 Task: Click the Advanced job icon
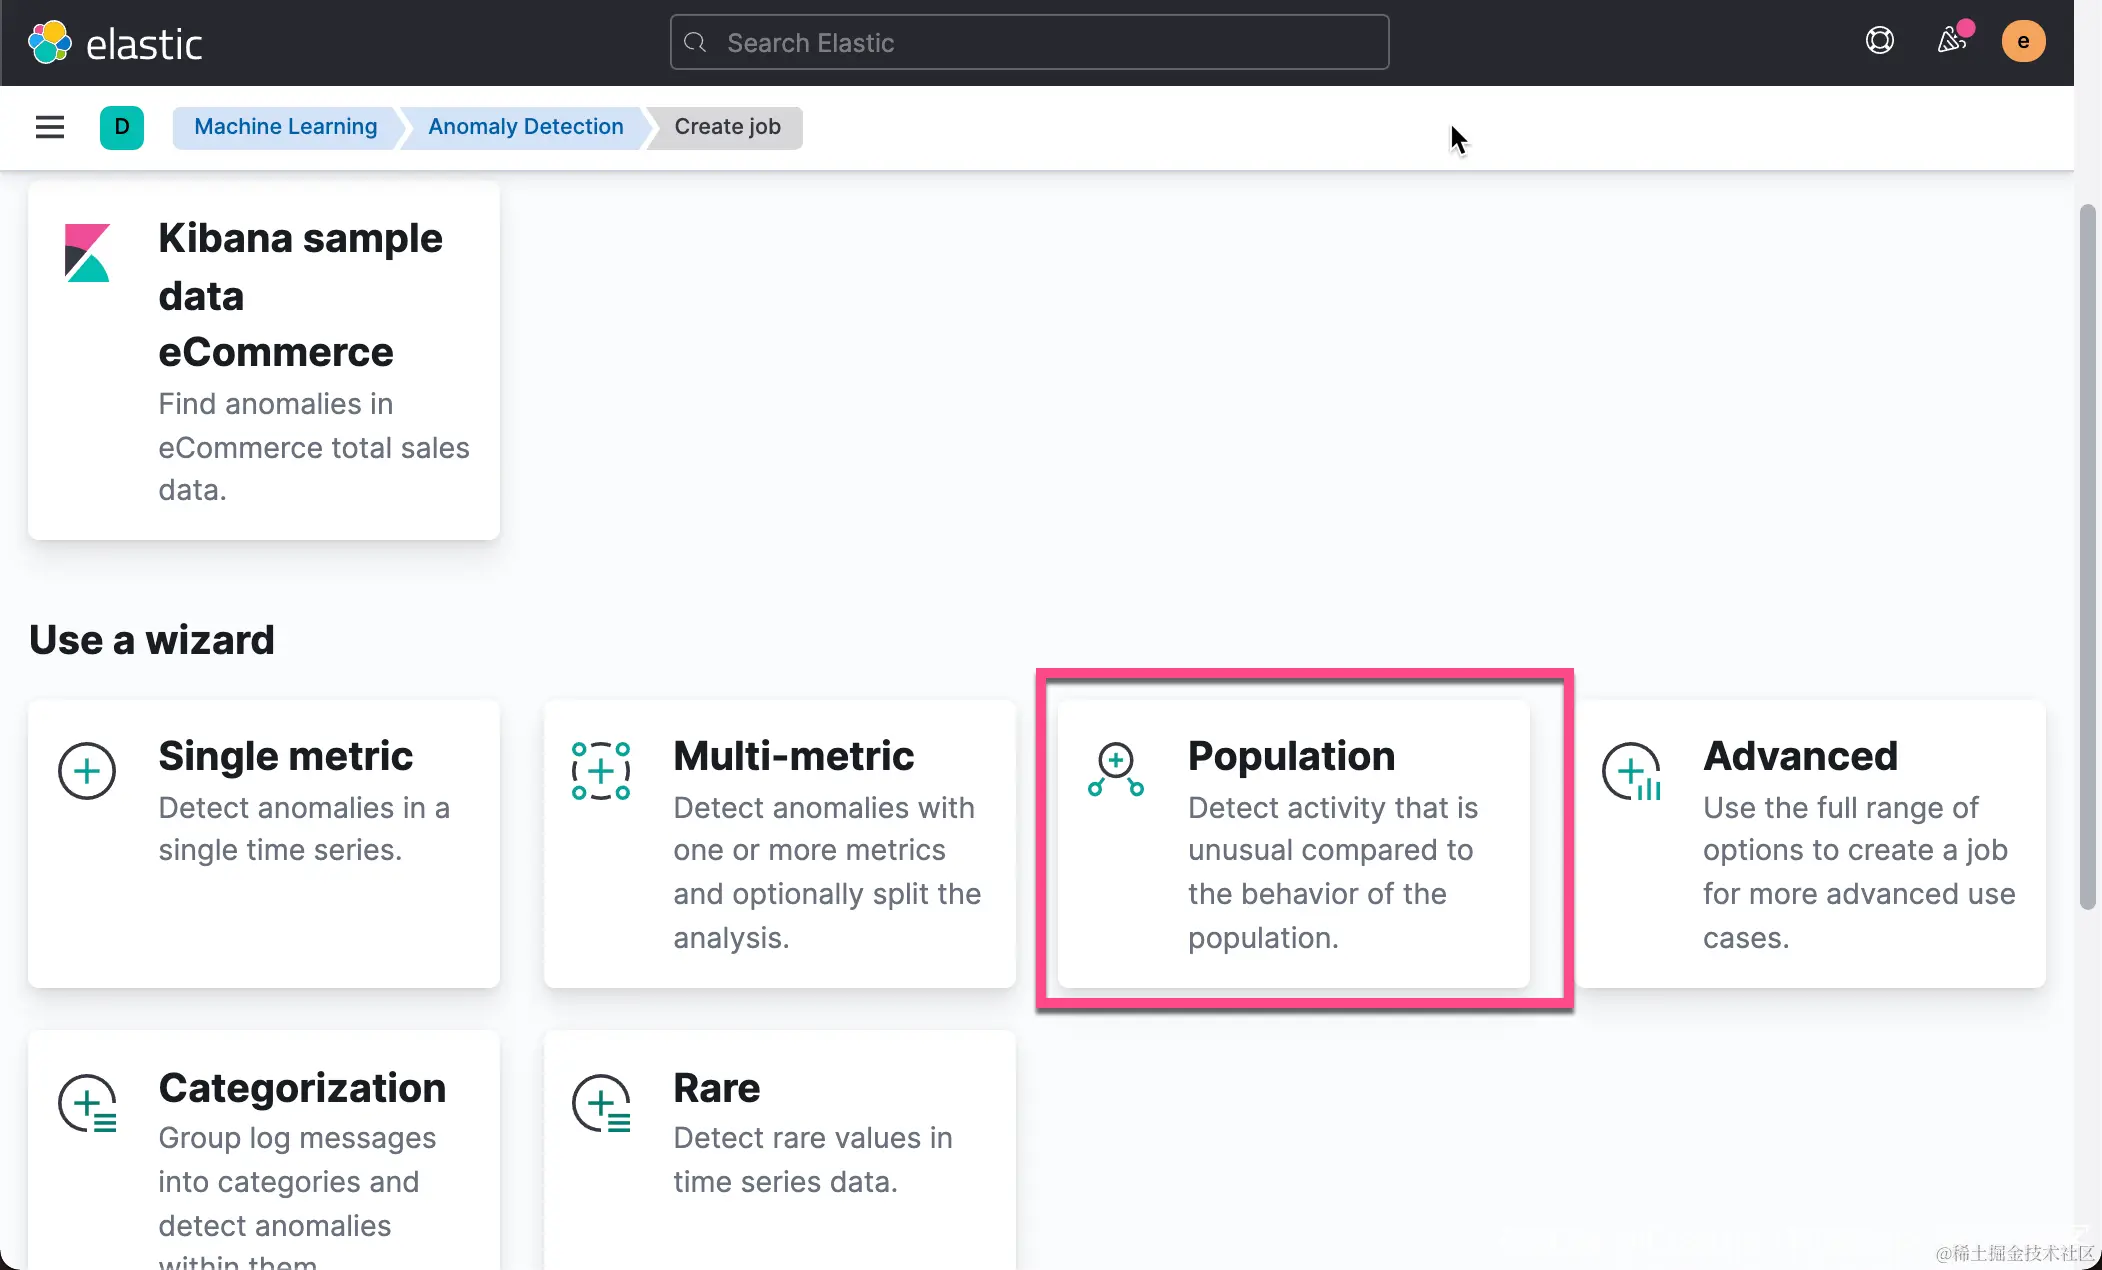click(x=1631, y=771)
